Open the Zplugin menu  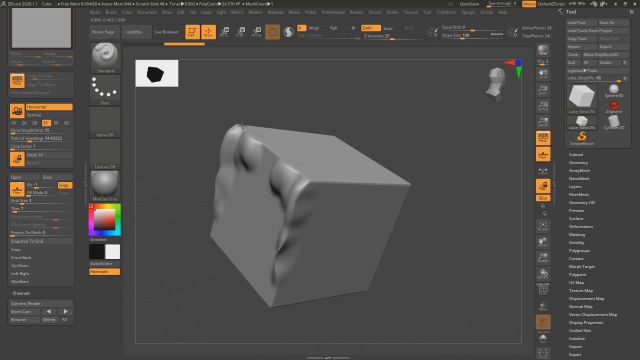(468, 12)
